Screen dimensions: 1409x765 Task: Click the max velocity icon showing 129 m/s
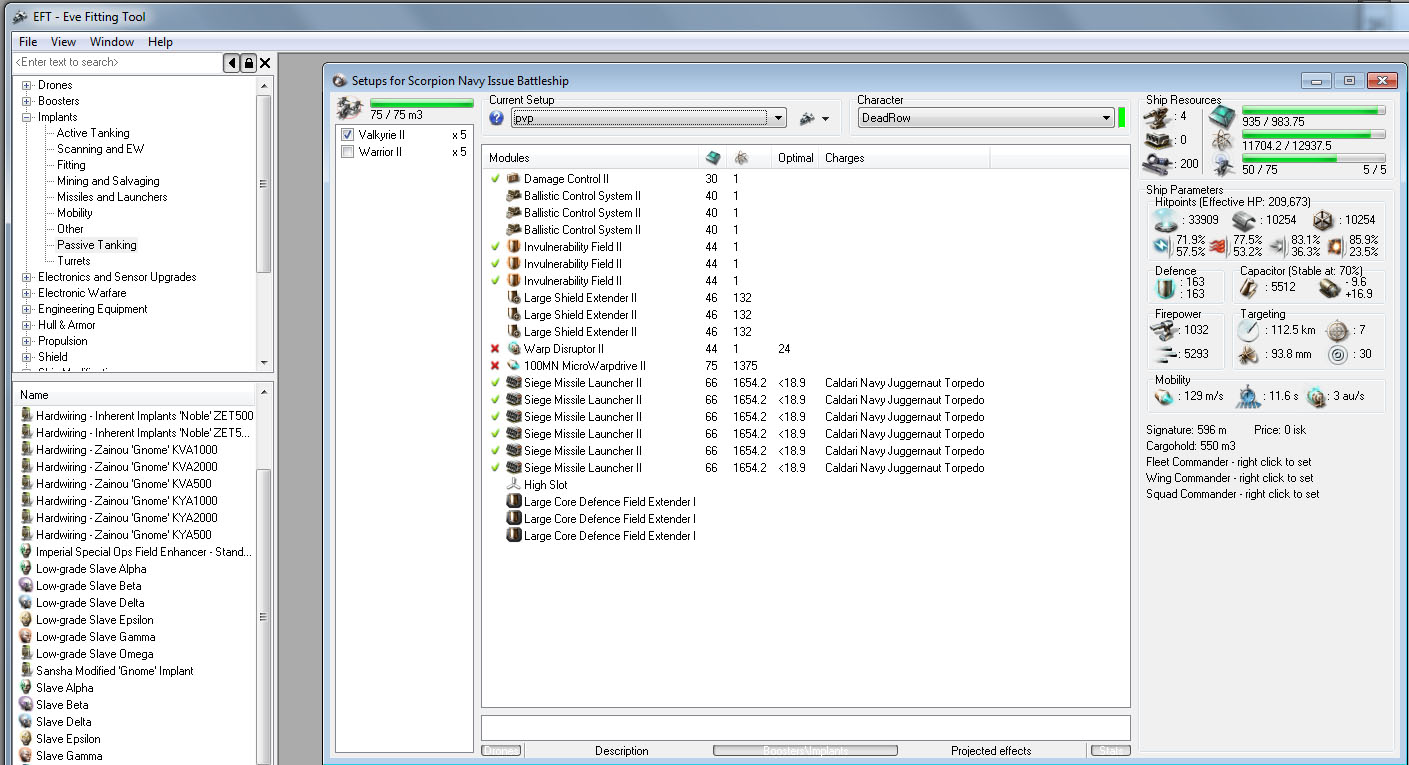pos(1163,397)
